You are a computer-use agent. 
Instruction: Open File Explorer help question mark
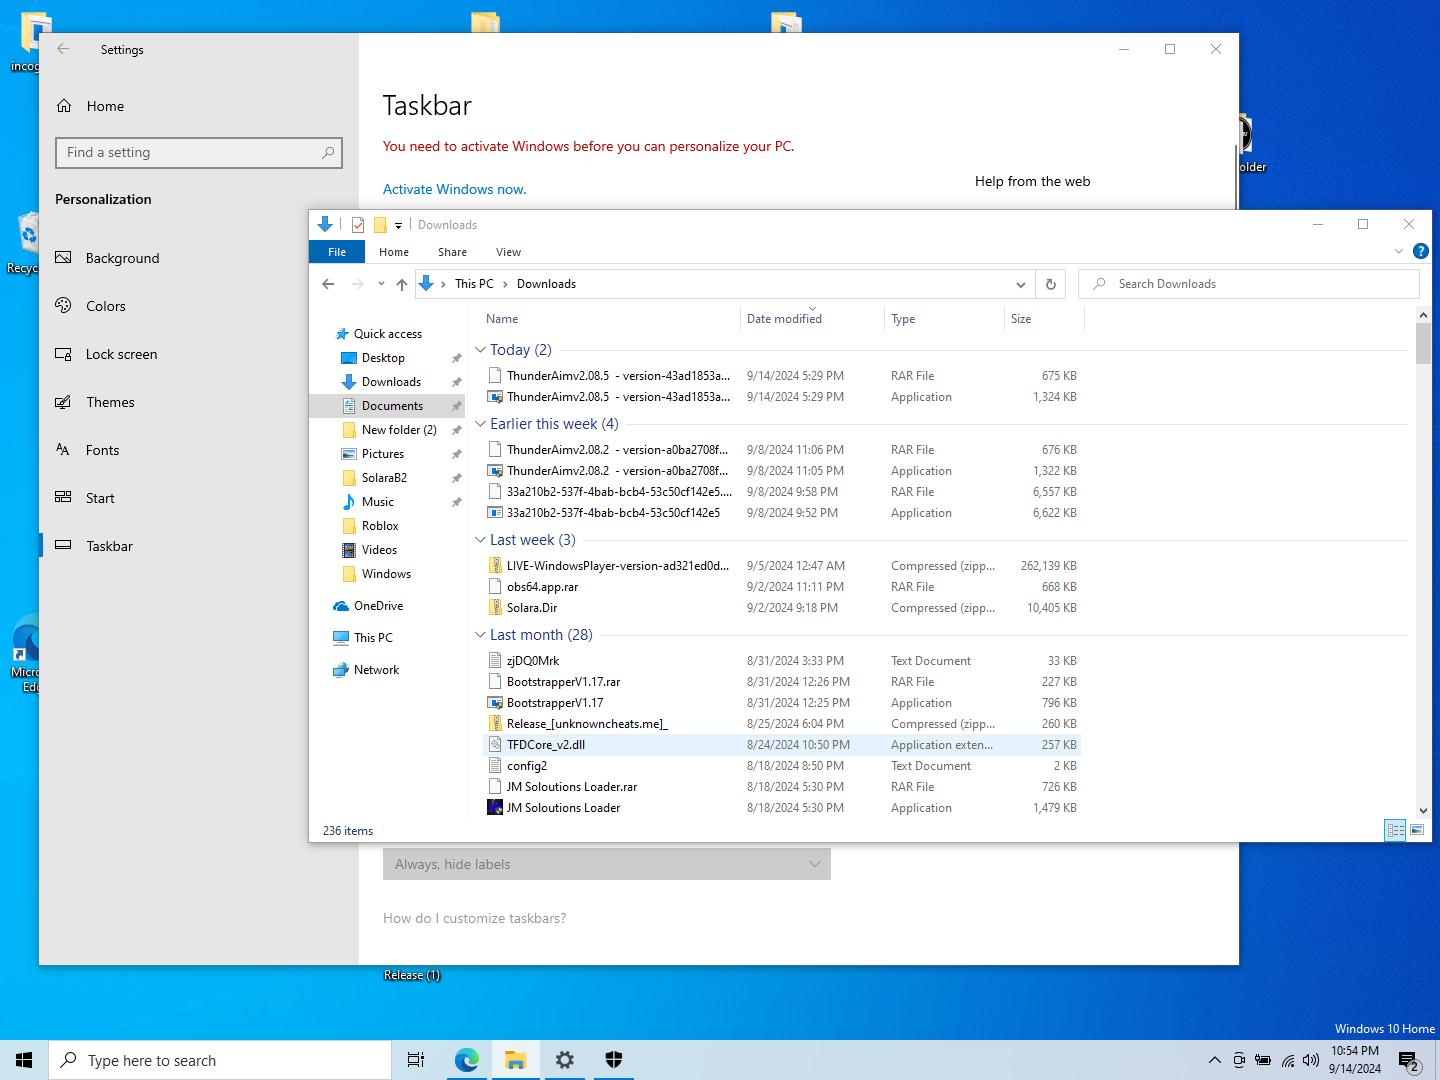[x=1420, y=251]
